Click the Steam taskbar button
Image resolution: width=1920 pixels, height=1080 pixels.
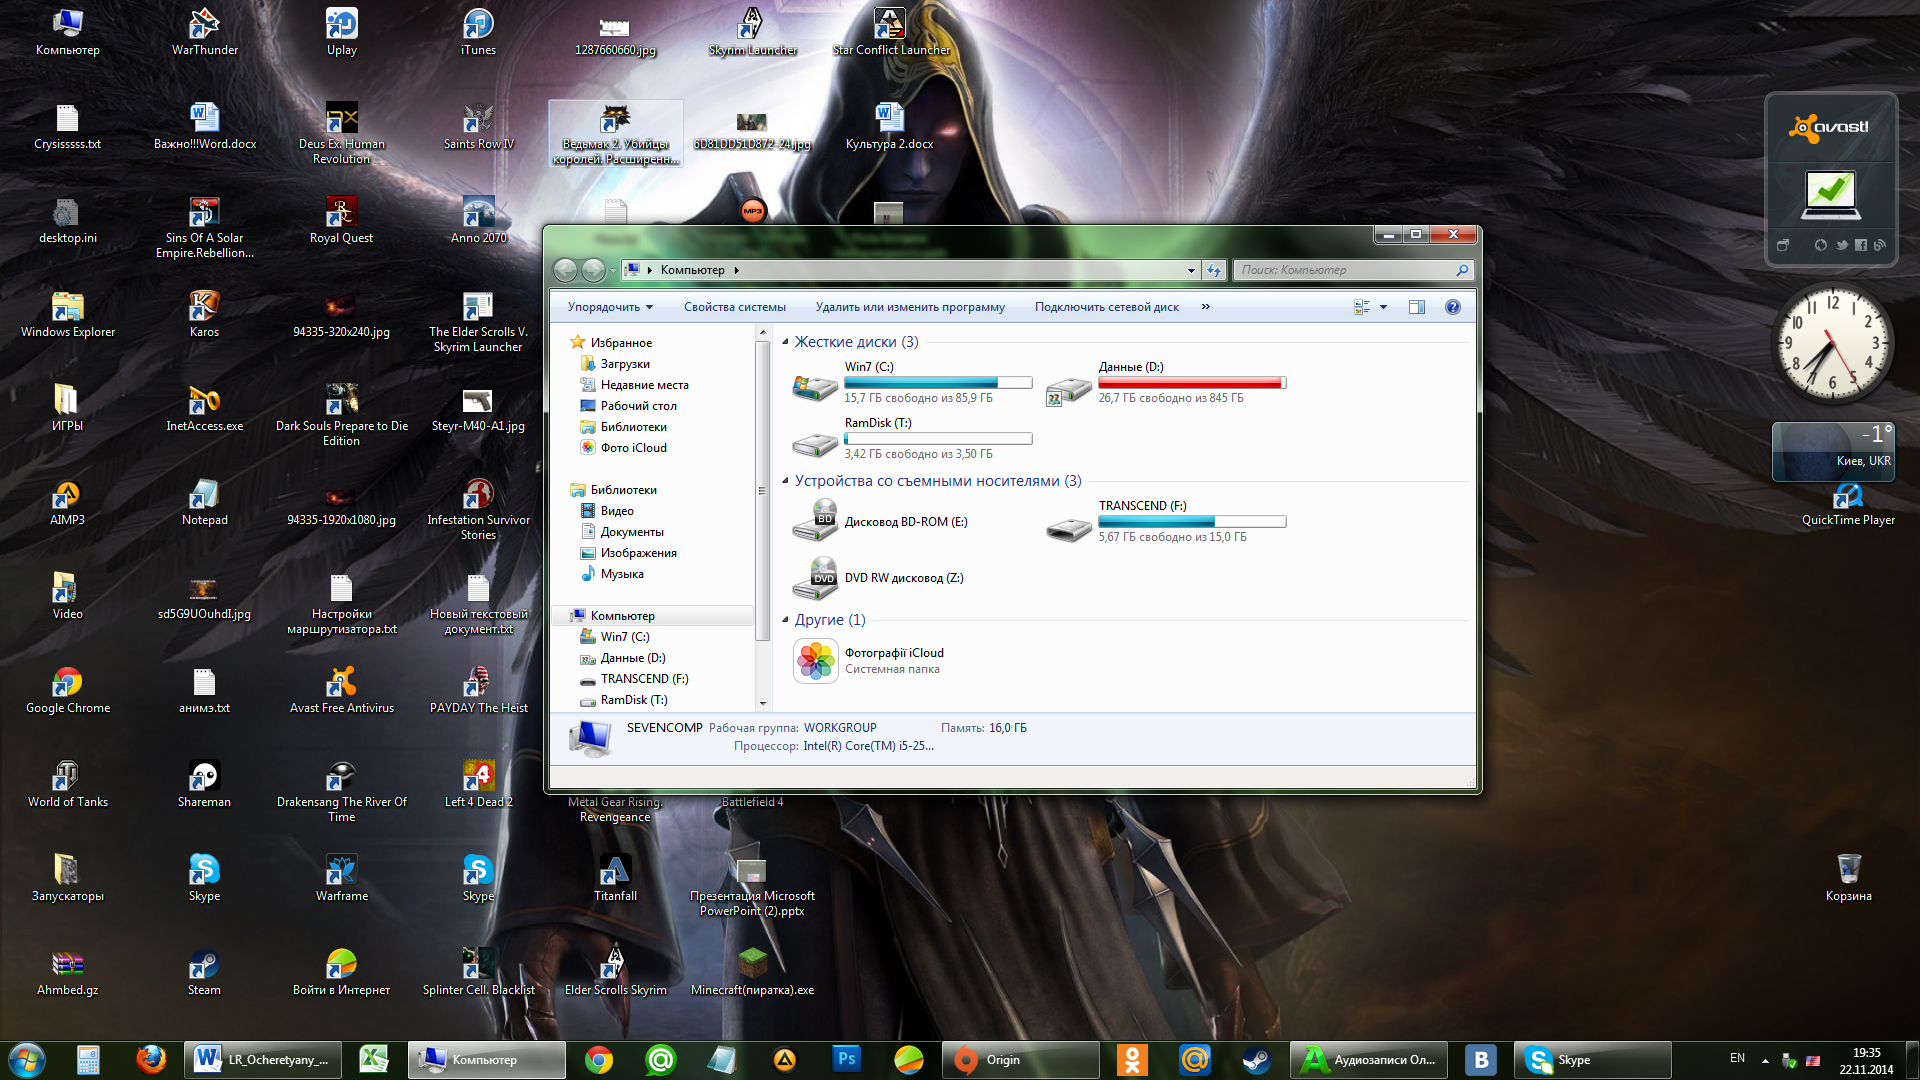[1256, 1059]
